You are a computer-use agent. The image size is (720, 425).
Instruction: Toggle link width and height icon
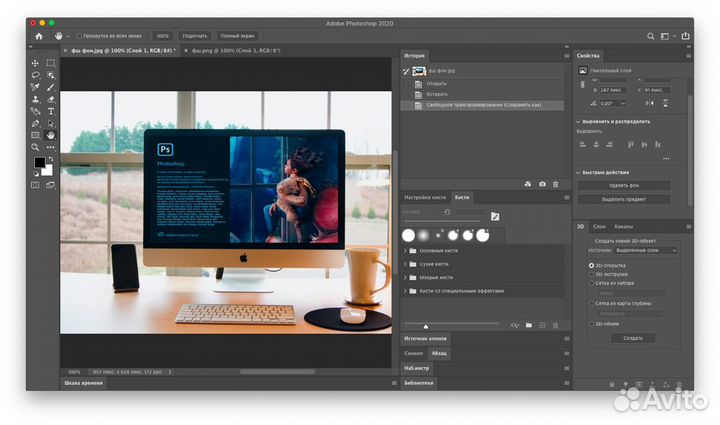[x=582, y=84]
